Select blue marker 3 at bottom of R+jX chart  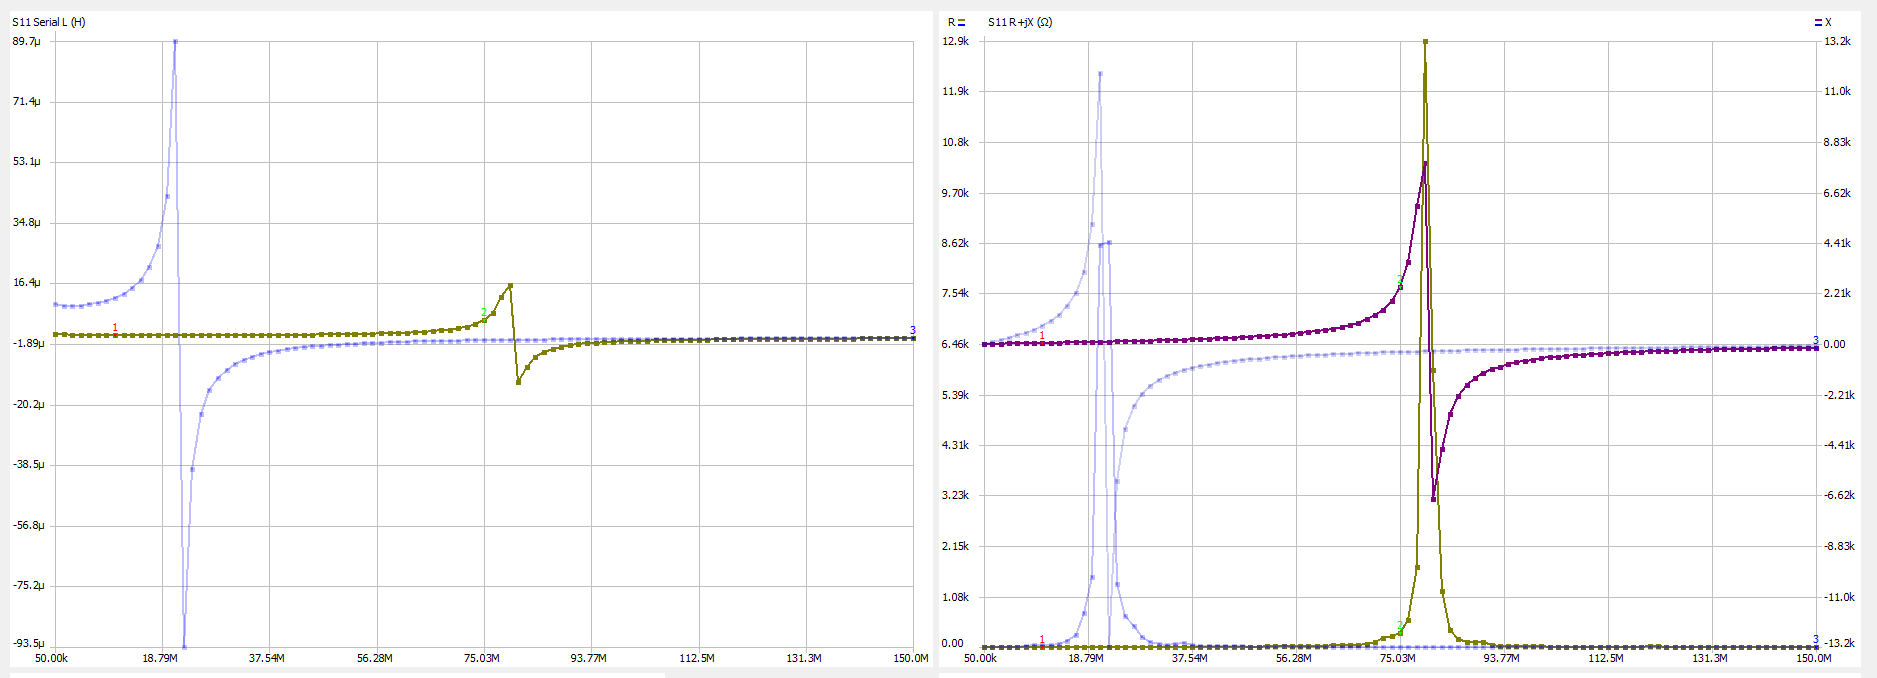tap(1816, 640)
